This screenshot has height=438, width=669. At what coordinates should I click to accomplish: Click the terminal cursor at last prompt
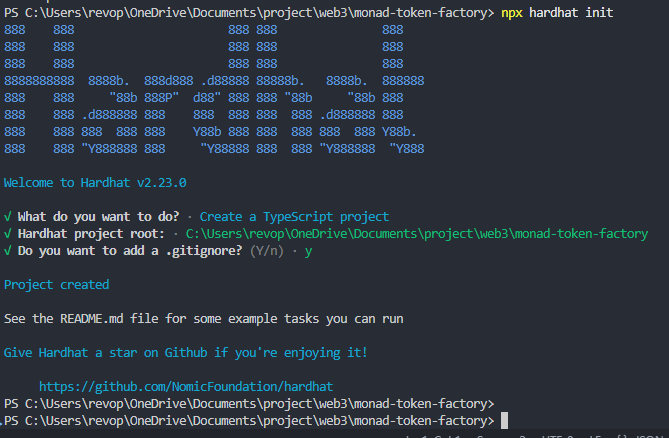click(x=504, y=421)
